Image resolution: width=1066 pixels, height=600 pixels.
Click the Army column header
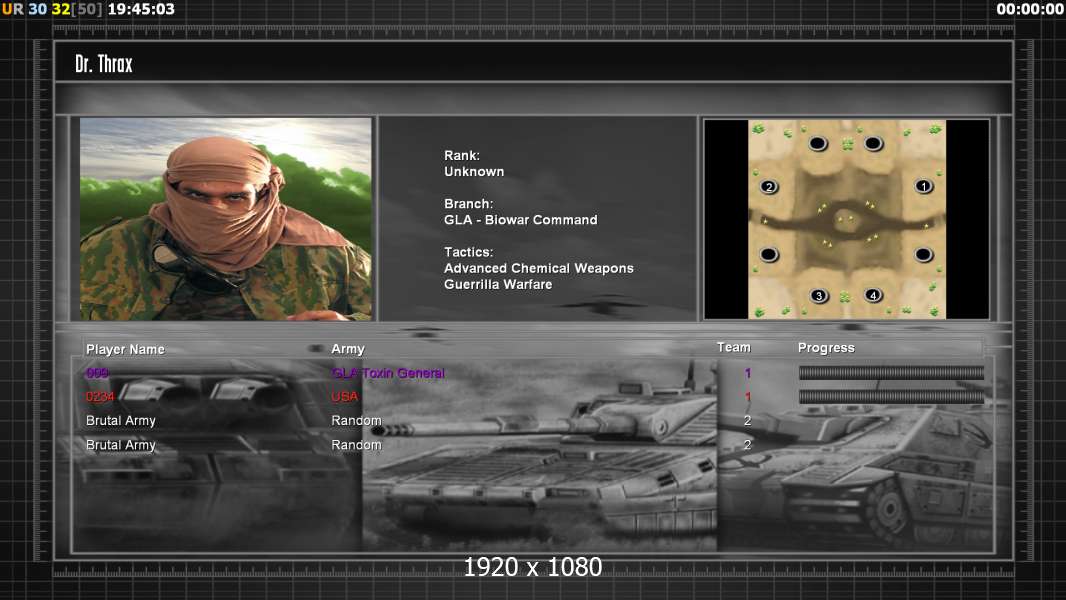348,349
